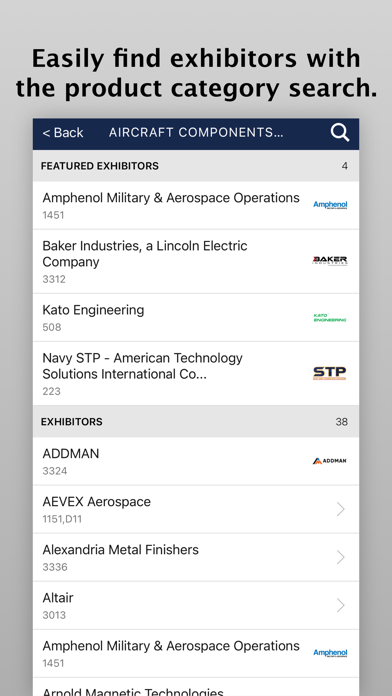Click the ADDMAN logo
The image size is (392, 696).
coord(329,461)
